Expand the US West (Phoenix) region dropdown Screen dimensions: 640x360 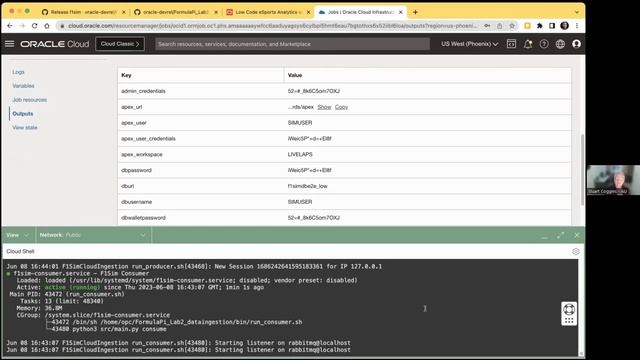click(469, 44)
